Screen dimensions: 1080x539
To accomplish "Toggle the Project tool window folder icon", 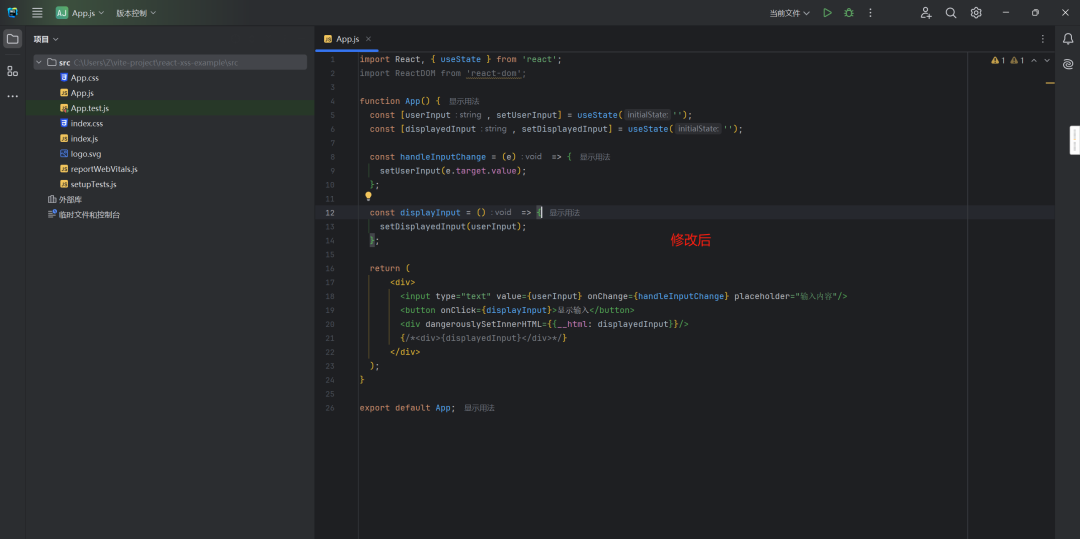I will 12,39.
